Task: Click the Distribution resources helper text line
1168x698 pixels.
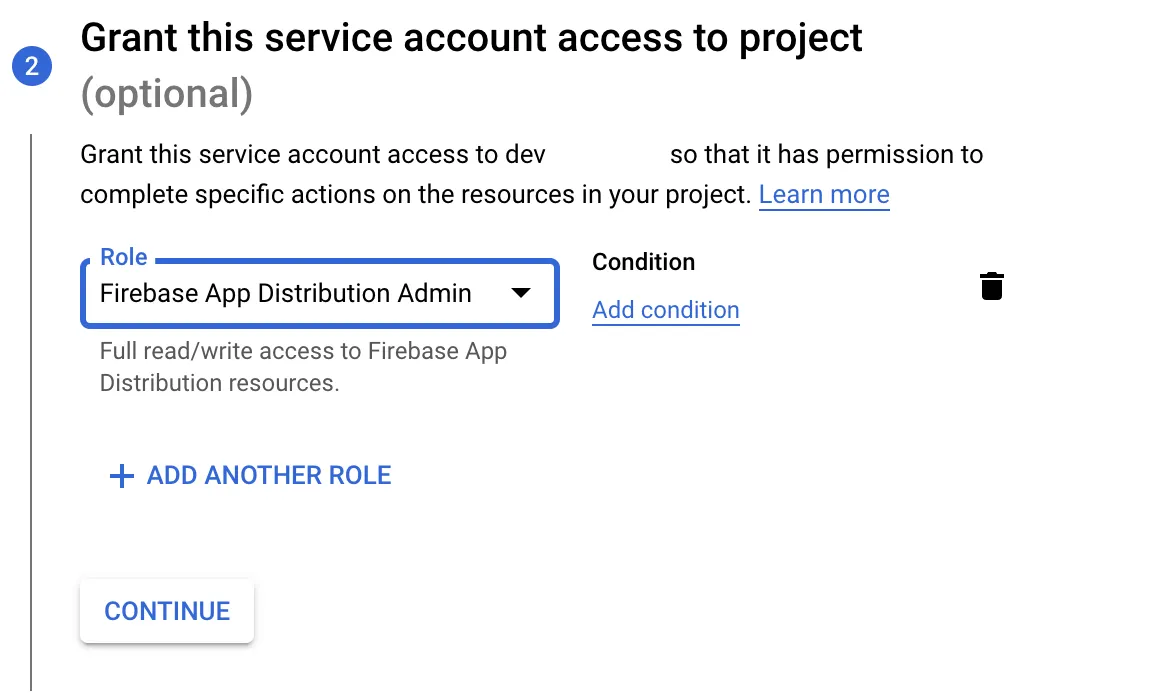Action: tap(220, 383)
